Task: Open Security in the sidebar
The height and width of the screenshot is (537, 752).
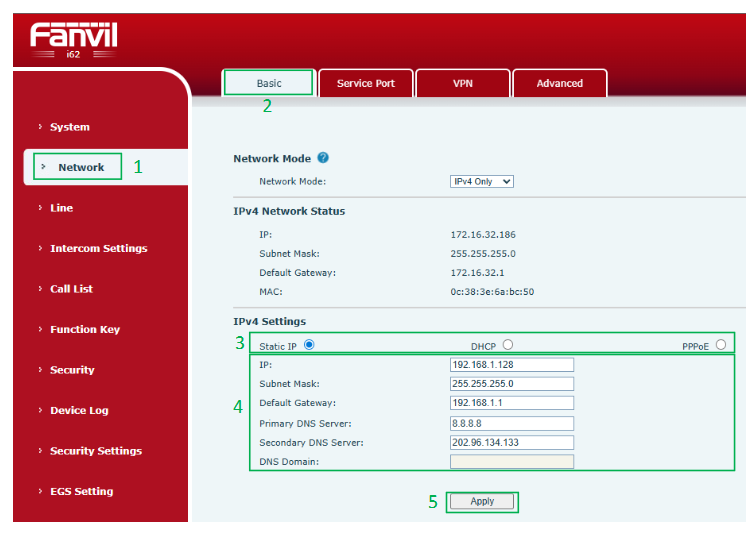Action: pyautogui.click(x=72, y=370)
